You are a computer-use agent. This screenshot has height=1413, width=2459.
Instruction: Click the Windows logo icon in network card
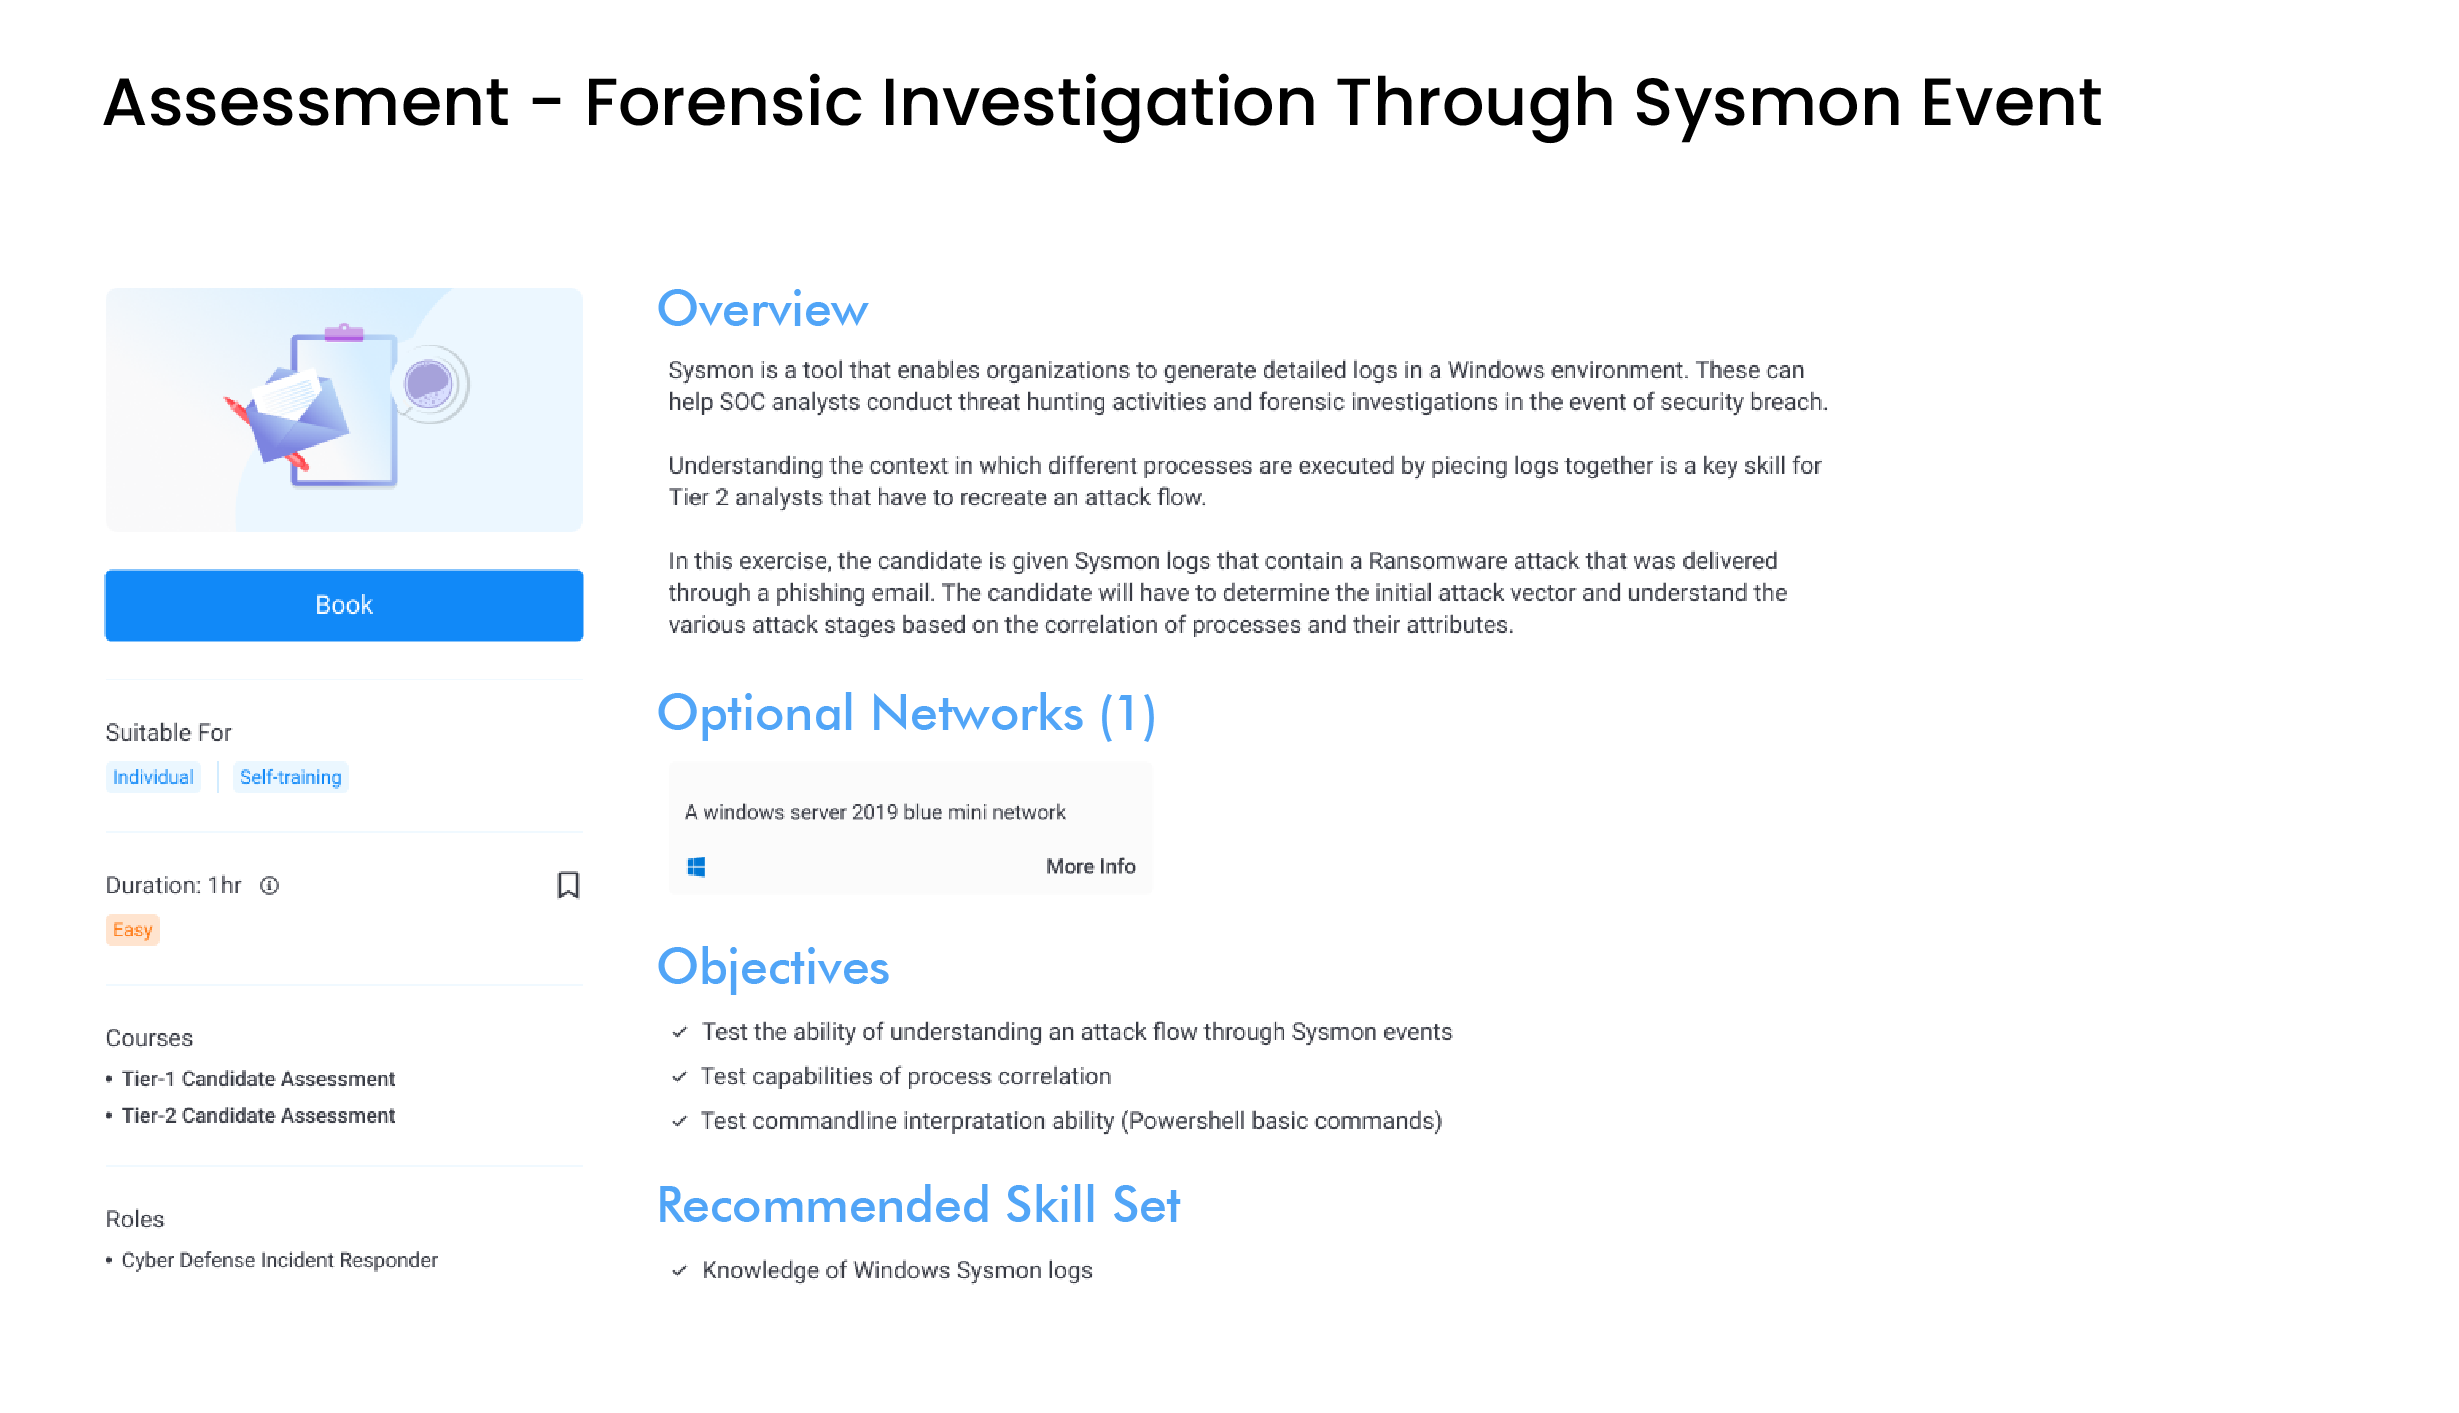696,867
